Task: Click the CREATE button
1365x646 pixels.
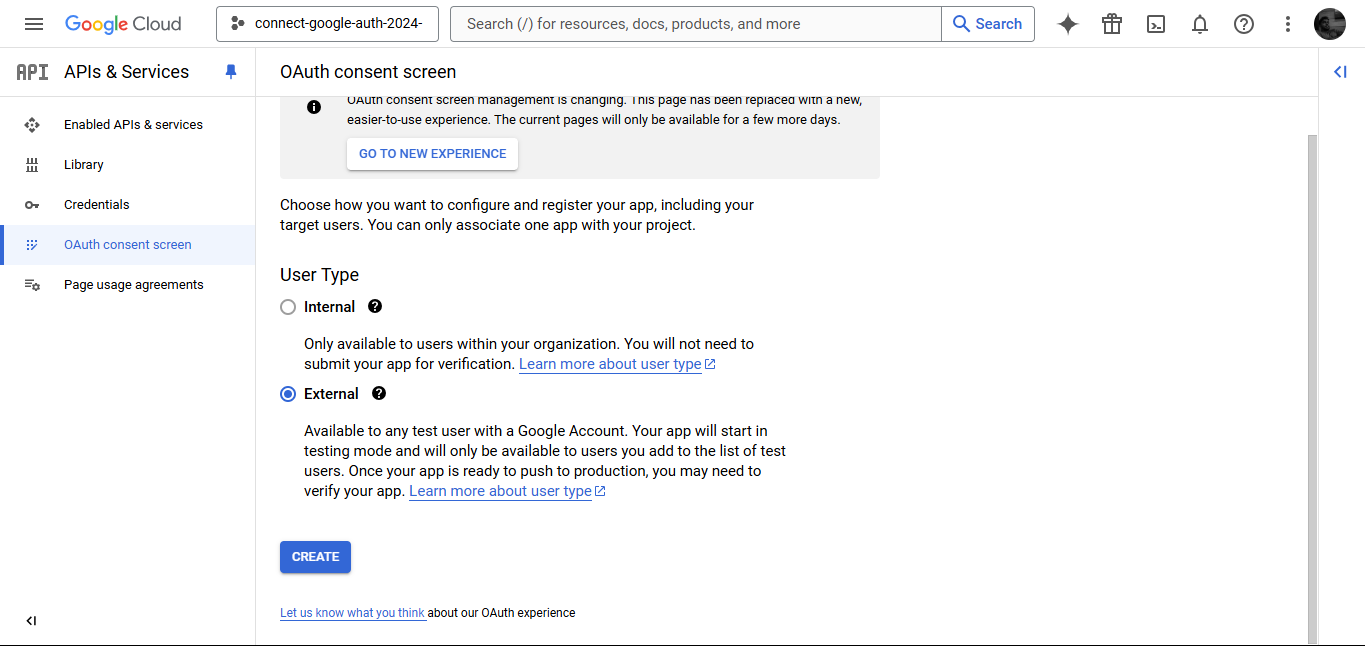Action: coord(315,557)
